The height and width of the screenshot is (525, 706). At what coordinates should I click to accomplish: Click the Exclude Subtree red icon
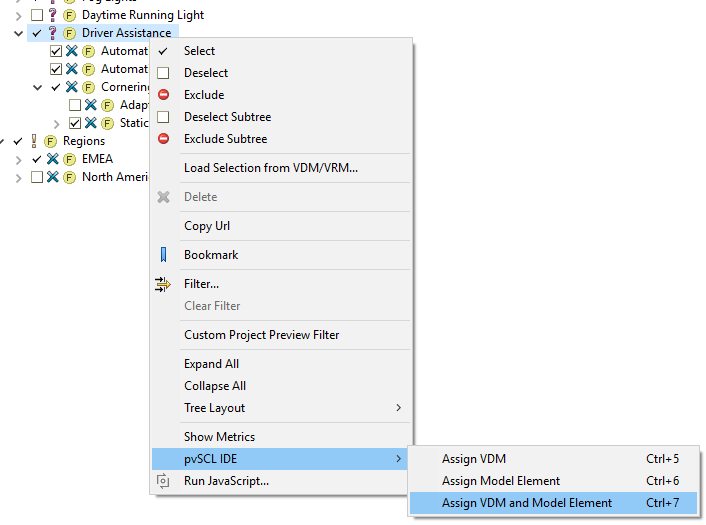pyautogui.click(x=163, y=139)
